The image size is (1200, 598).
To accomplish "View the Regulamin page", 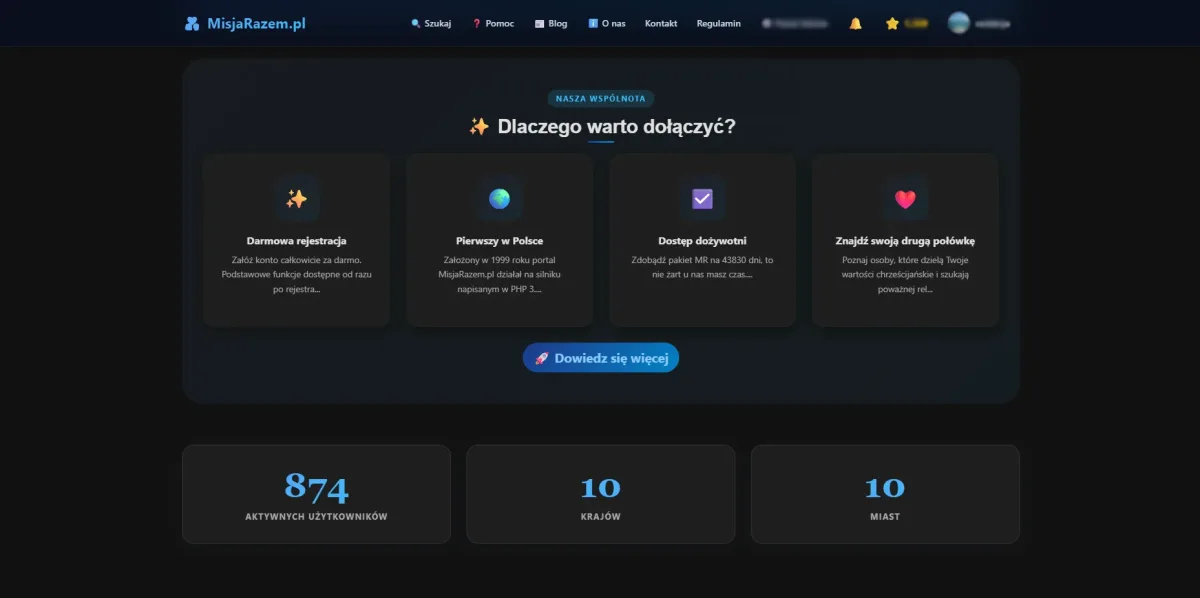I will [719, 24].
